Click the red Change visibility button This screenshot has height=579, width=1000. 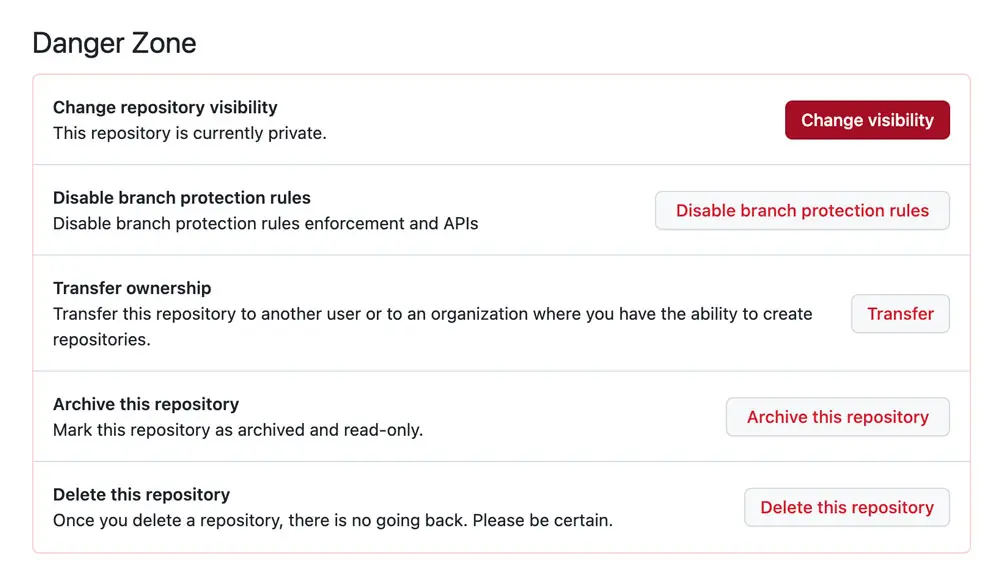[867, 120]
